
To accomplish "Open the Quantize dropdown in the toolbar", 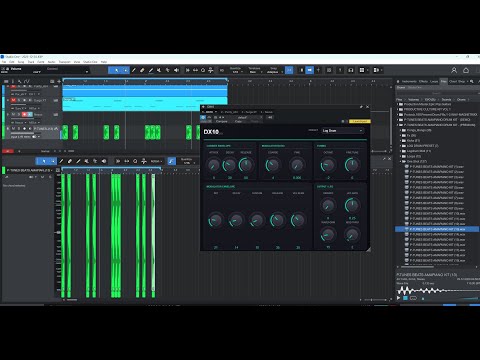I will (236, 70).
